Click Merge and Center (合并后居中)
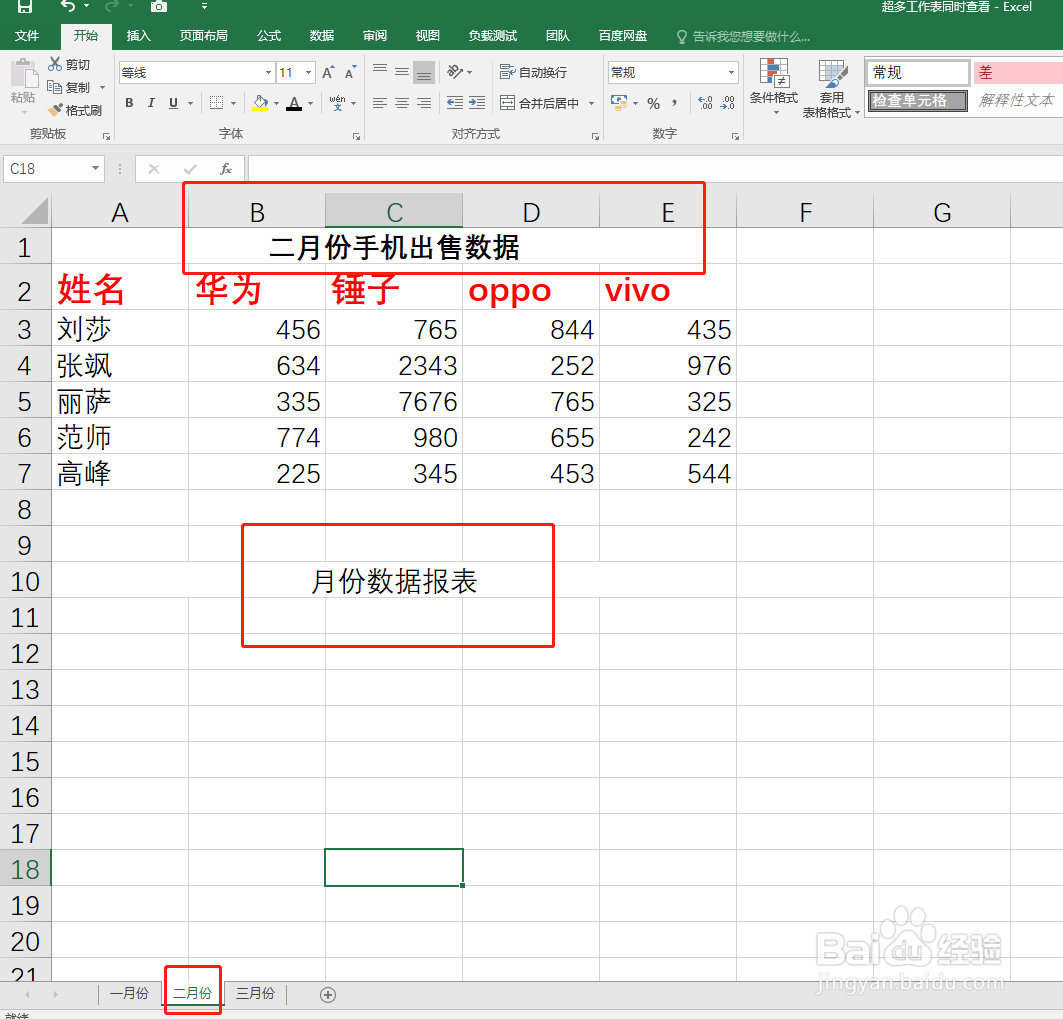 540,103
